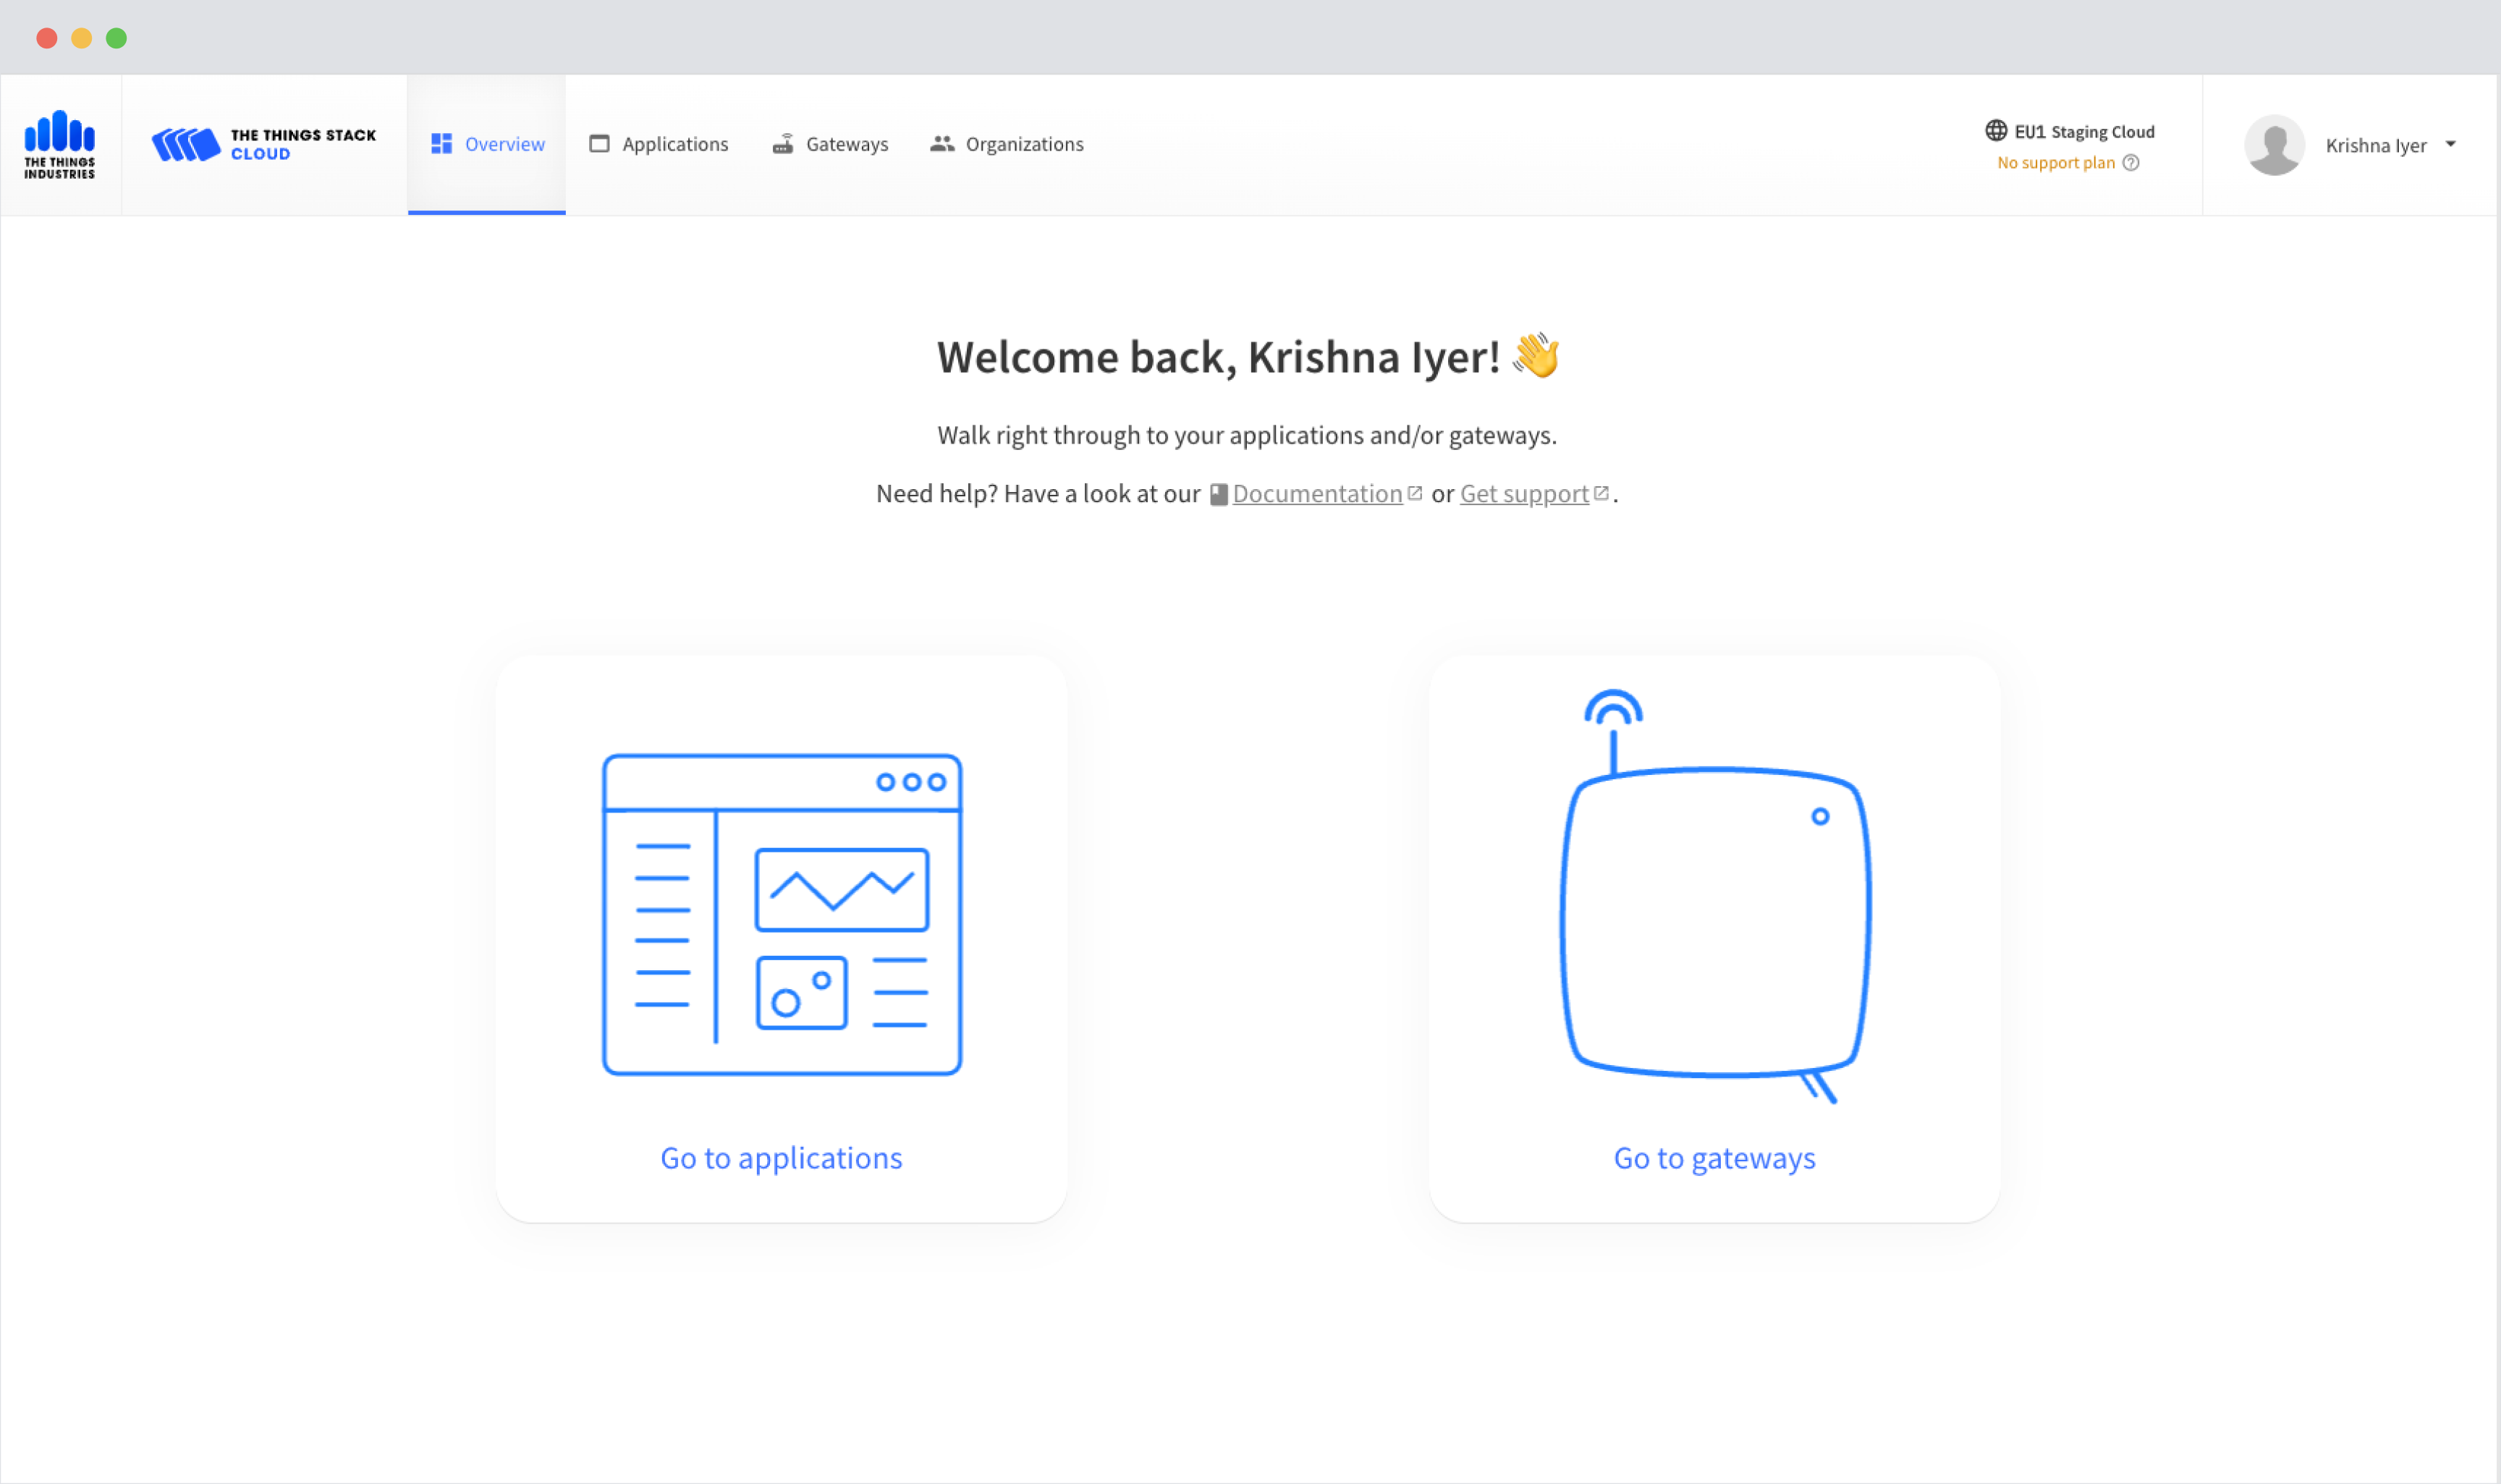Click the Overview tab label
This screenshot has width=2501, height=1484.
click(505, 143)
